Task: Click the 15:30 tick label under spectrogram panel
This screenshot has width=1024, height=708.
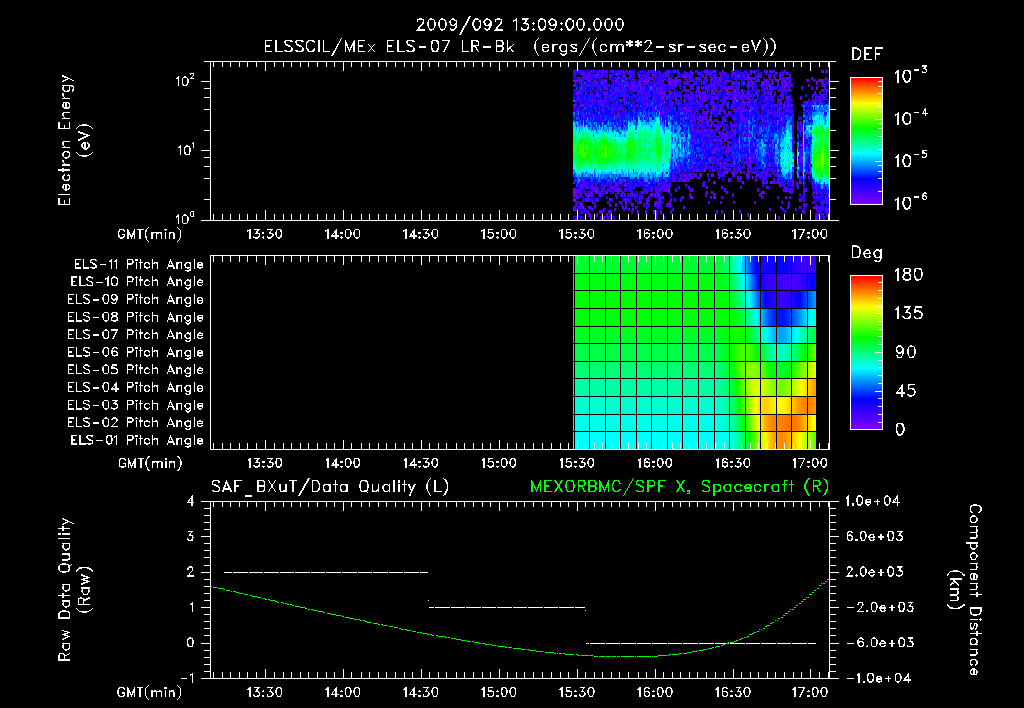Action: pyautogui.click(x=577, y=234)
